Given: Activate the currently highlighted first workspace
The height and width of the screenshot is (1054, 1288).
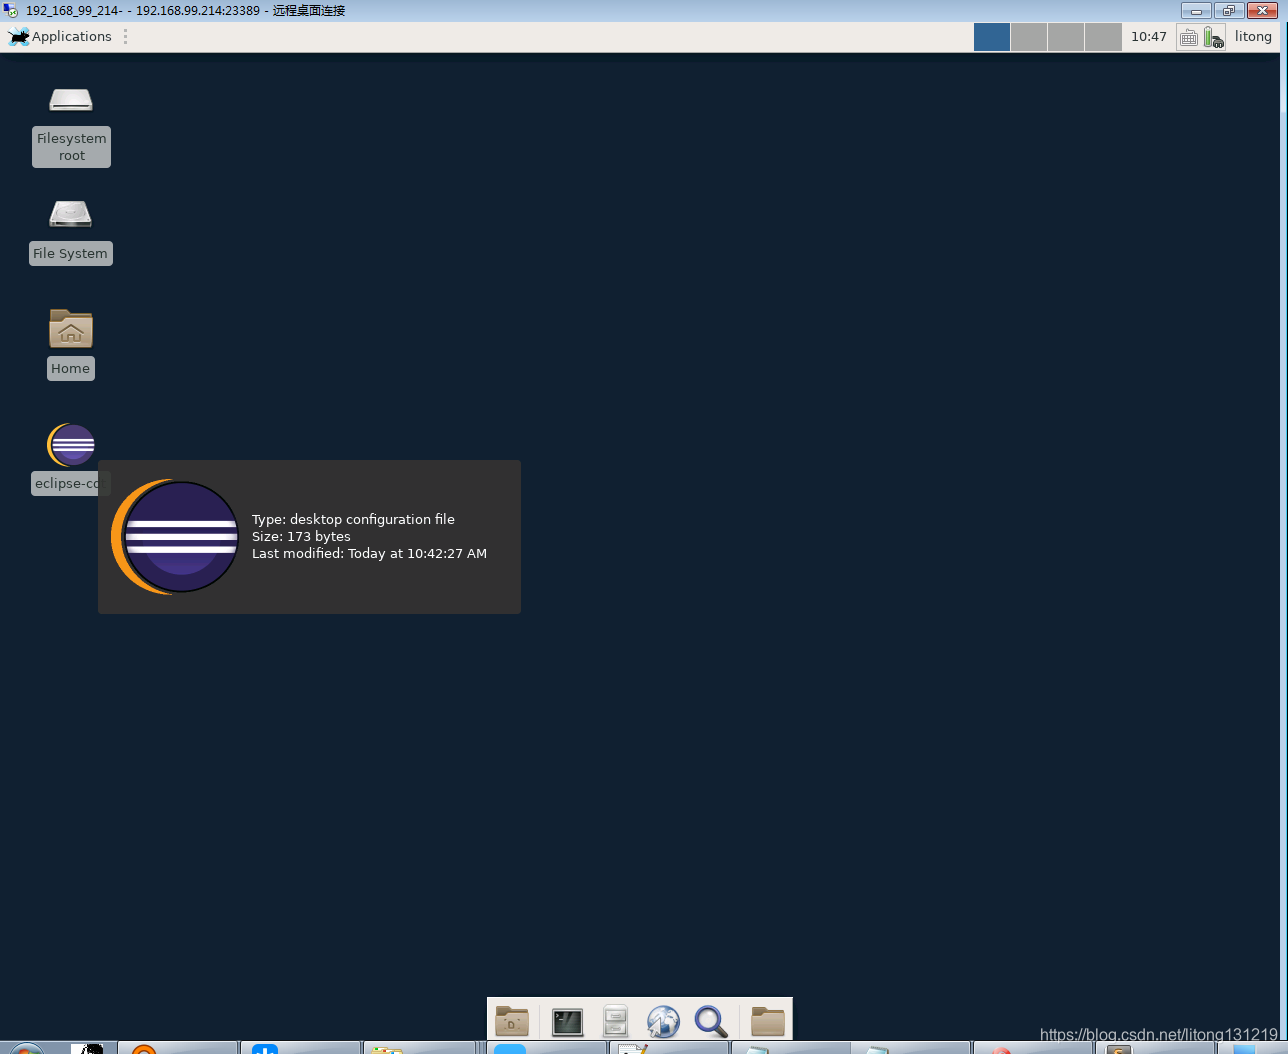Looking at the screenshot, I should click(991, 36).
